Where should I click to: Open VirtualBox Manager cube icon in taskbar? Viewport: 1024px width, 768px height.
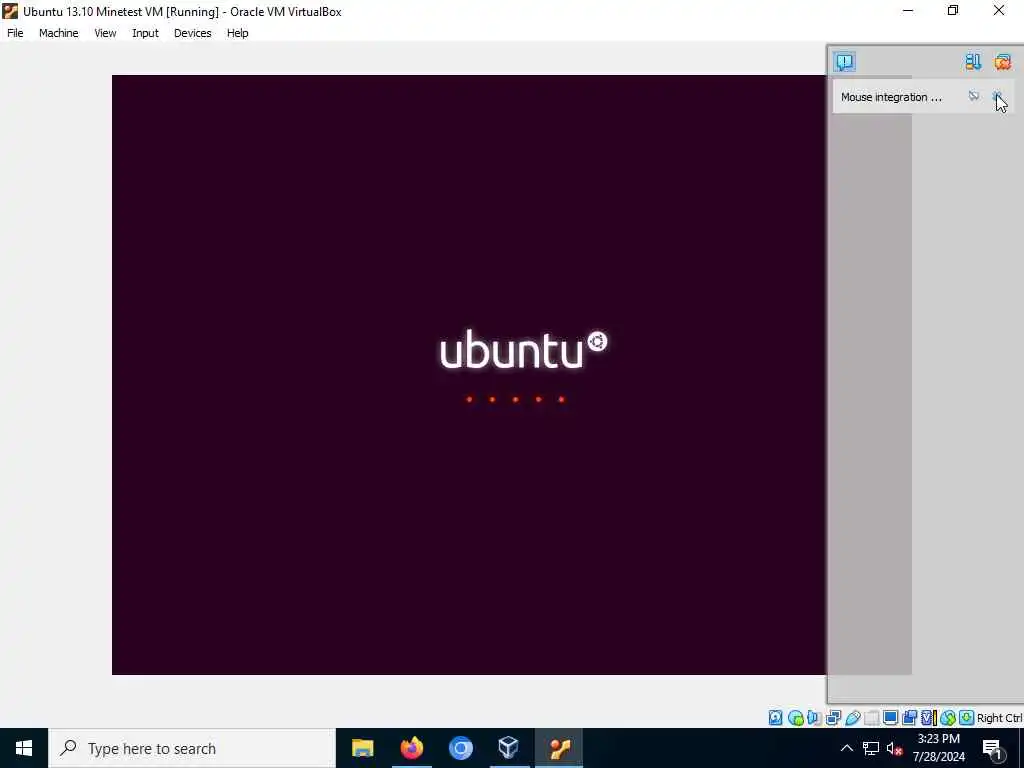[x=509, y=748]
